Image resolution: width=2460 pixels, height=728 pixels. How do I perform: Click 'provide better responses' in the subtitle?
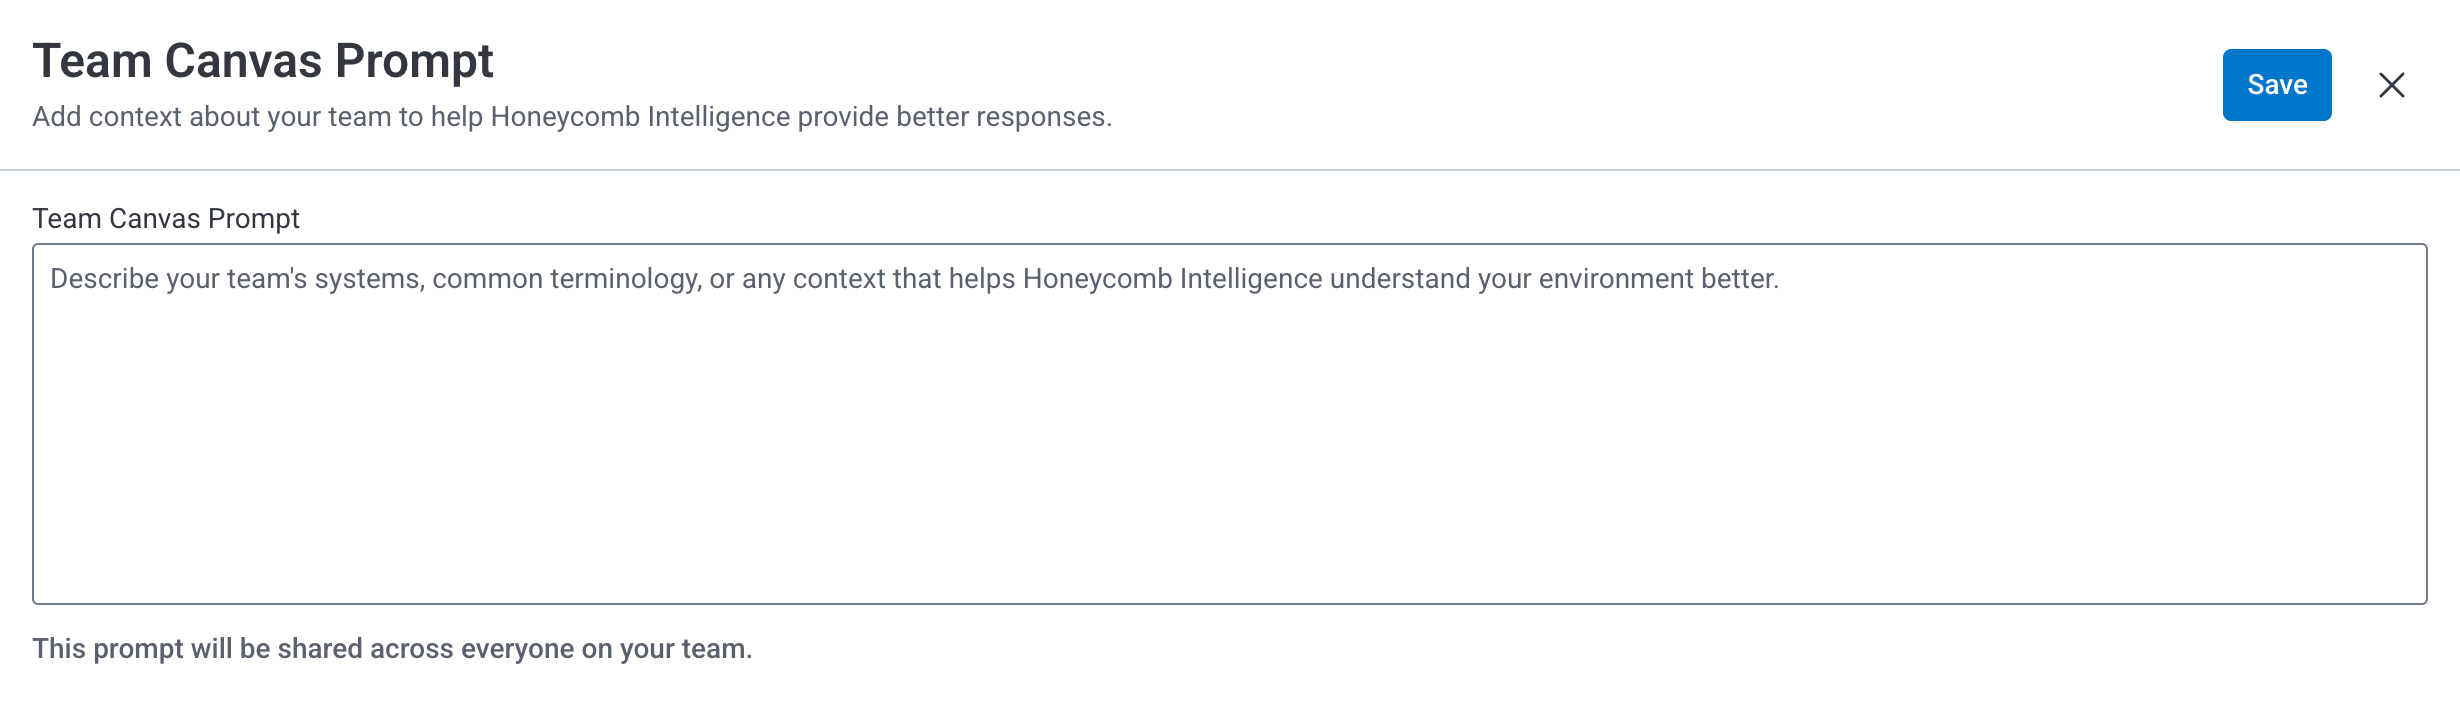pos(954,117)
